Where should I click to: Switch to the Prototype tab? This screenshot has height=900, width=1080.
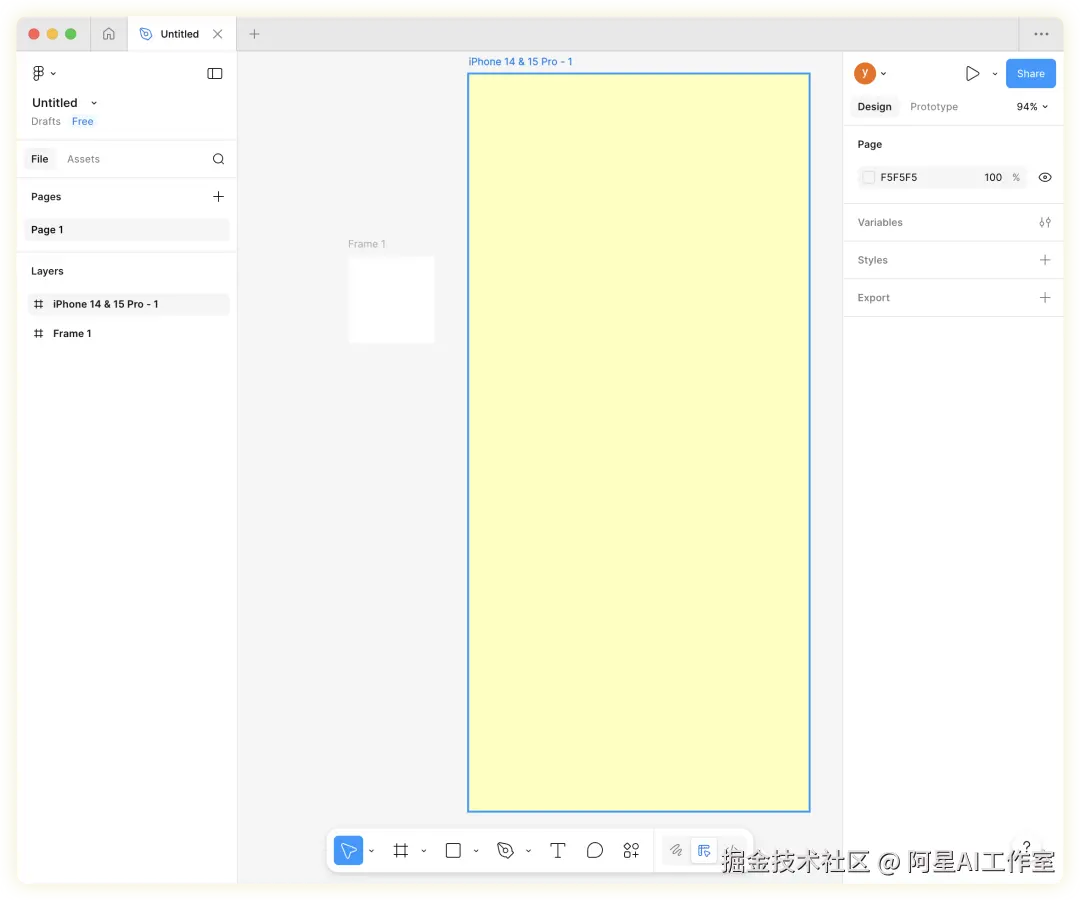click(933, 107)
